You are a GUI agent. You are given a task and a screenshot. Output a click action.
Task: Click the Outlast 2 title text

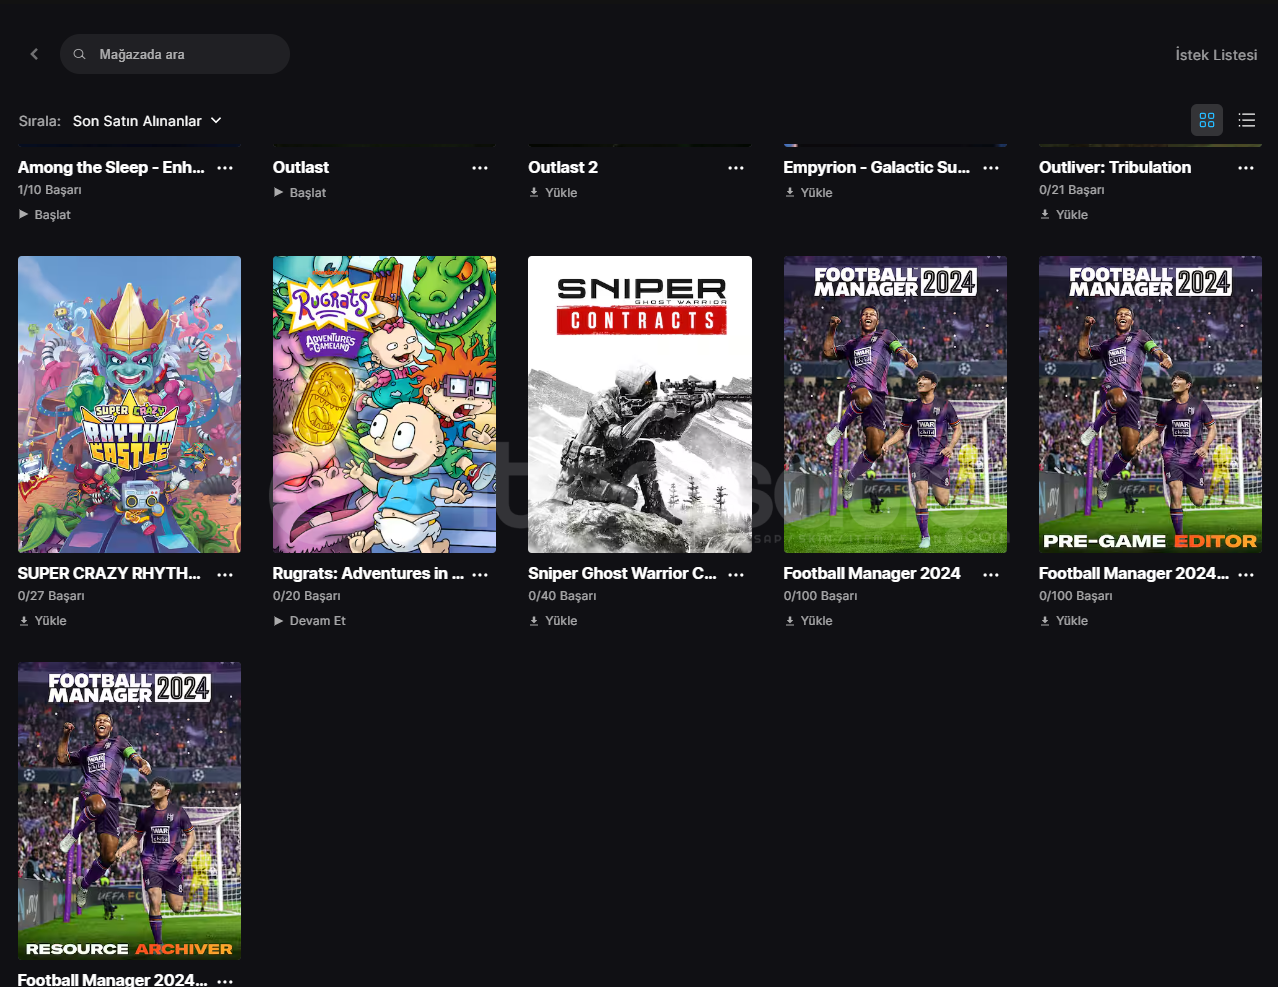(563, 167)
